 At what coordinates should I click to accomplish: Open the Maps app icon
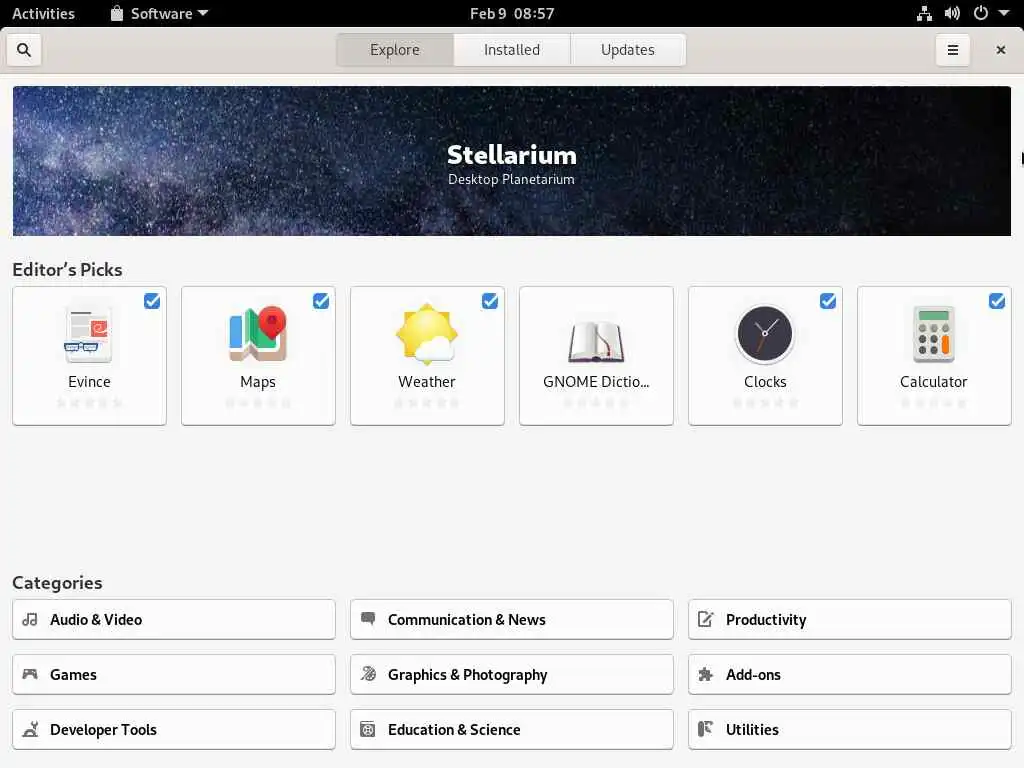click(258, 334)
